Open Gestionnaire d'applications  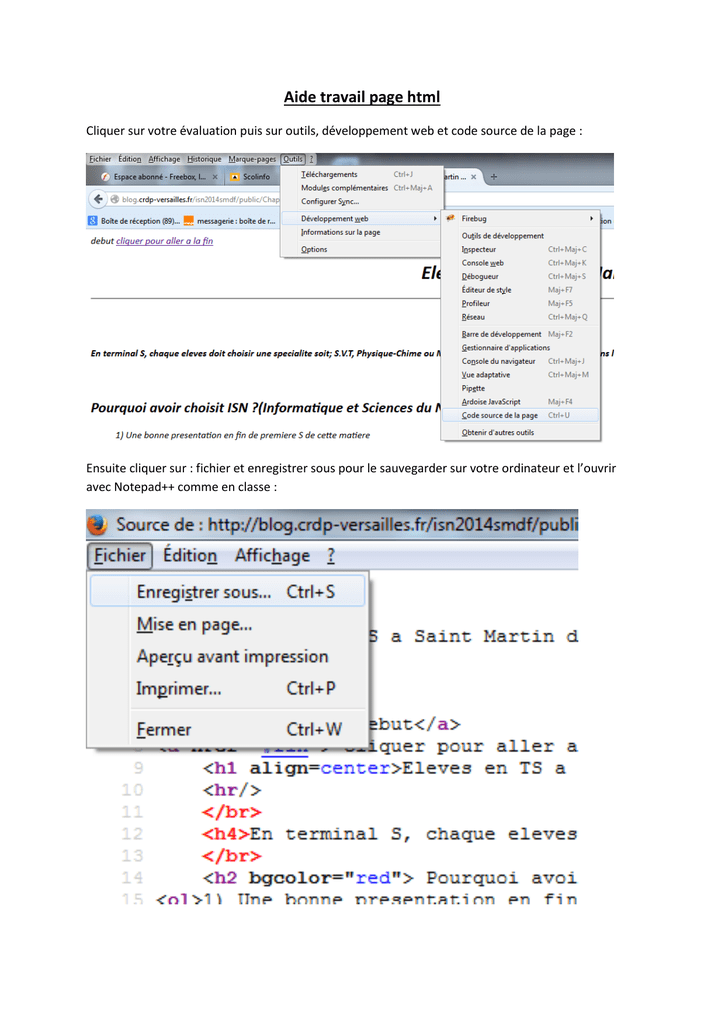click(521, 347)
